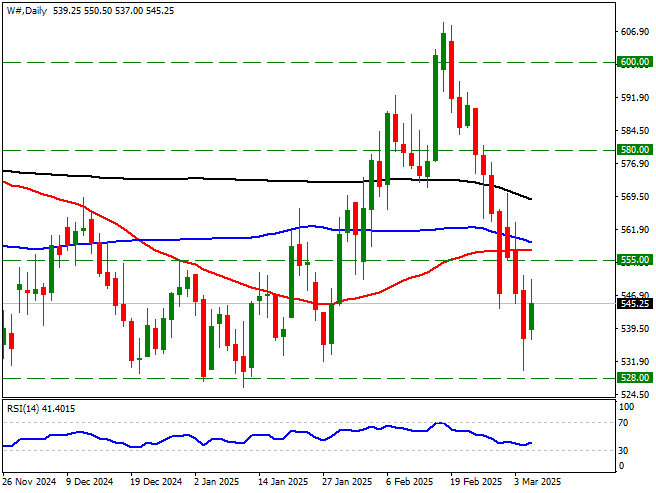Click the 14 Jan 2025 date label
Image resolution: width=656 pixels, height=493 pixels.
(284, 482)
